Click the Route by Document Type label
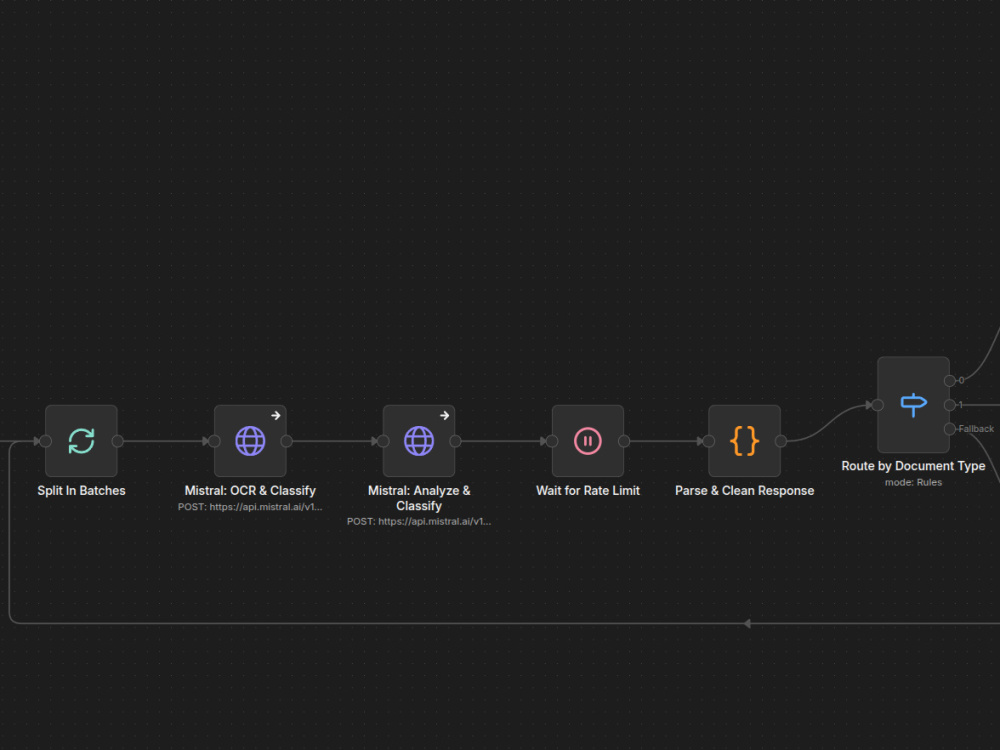 (x=913, y=466)
